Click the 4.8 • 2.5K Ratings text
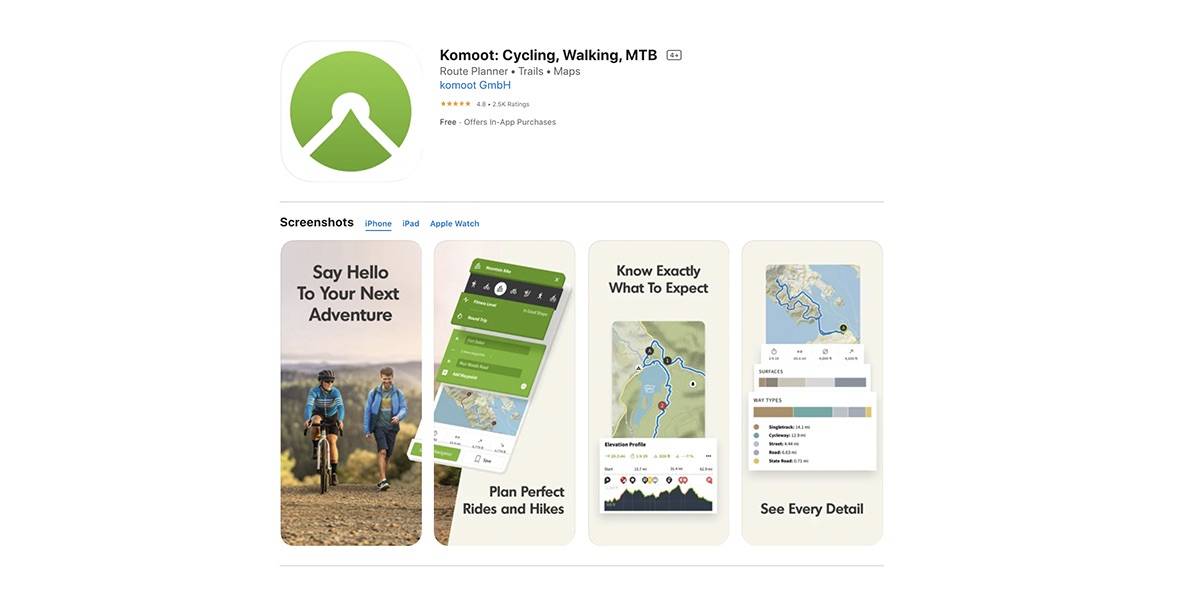This screenshot has height=600, width=1200. point(503,104)
